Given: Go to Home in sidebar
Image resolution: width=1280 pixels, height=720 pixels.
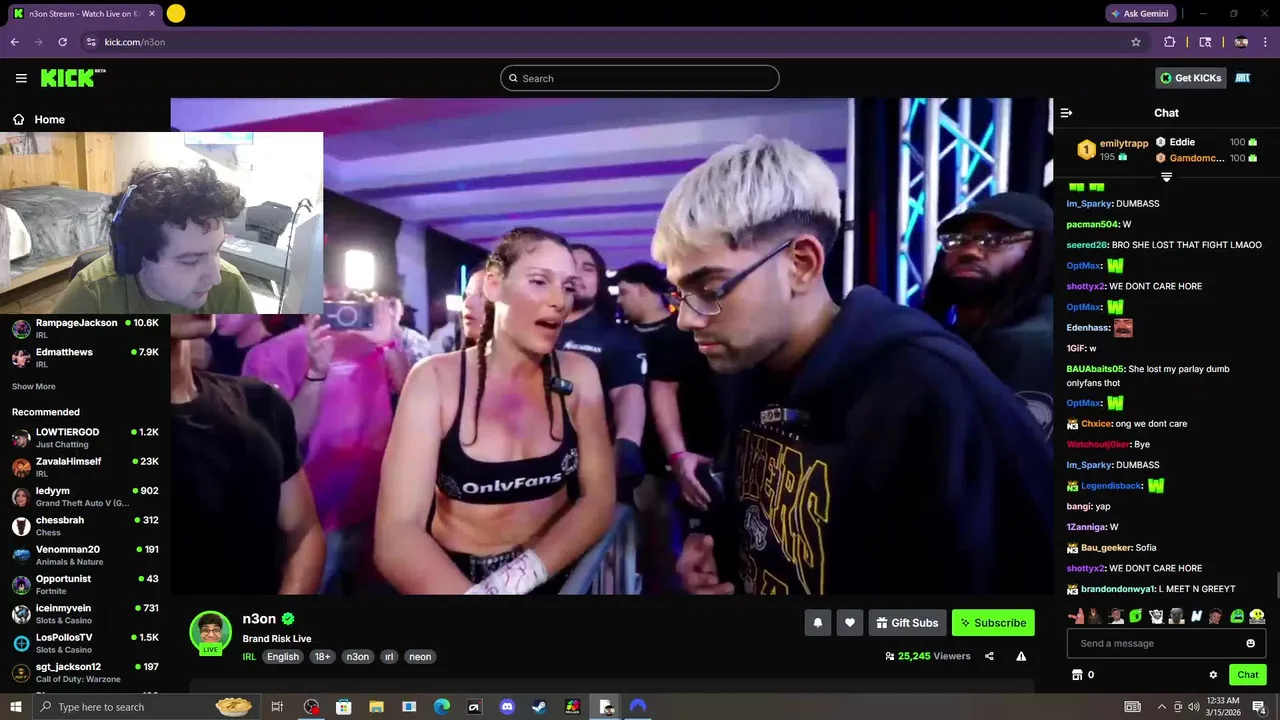Looking at the screenshot, I should (x=39, y=119).
